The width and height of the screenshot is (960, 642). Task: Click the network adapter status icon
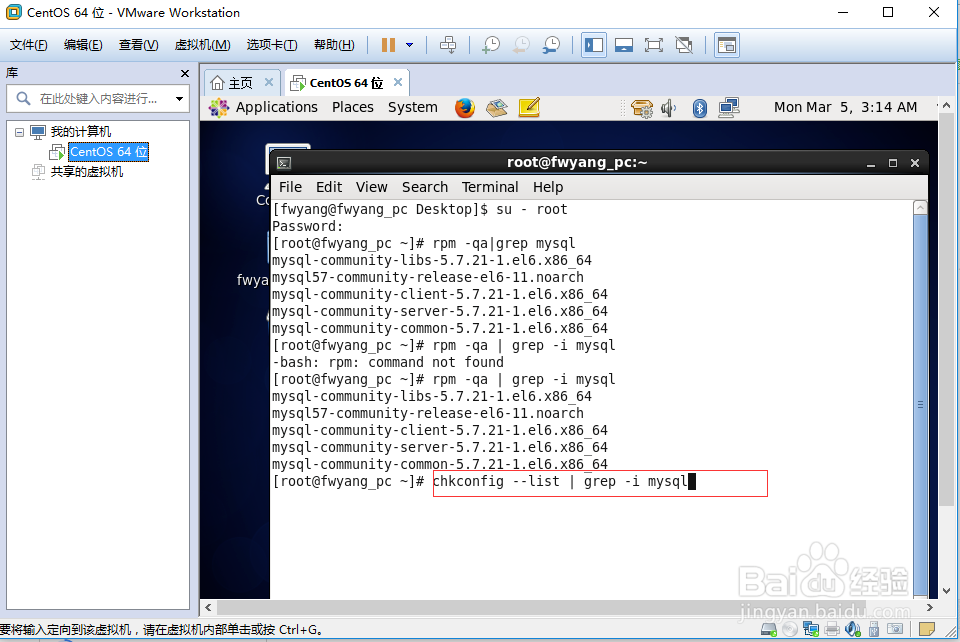[811, 629]
